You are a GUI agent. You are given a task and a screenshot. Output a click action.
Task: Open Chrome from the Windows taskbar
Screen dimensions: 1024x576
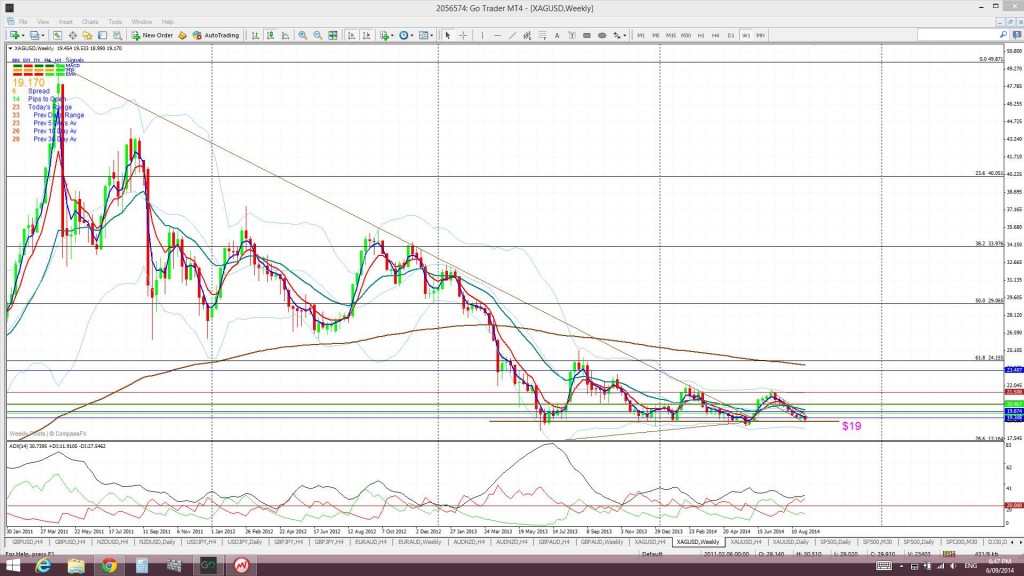[x=107, y=566]
